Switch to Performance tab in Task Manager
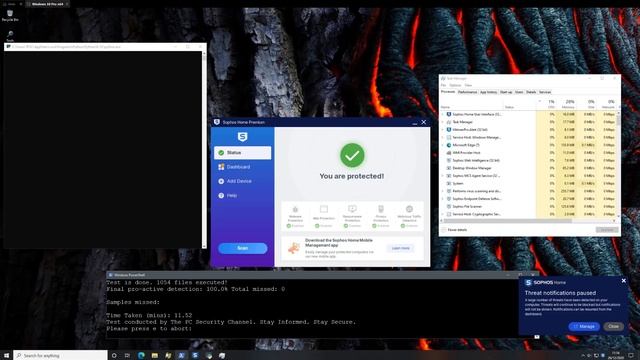640x360 pixels. [x=467, y=92]
